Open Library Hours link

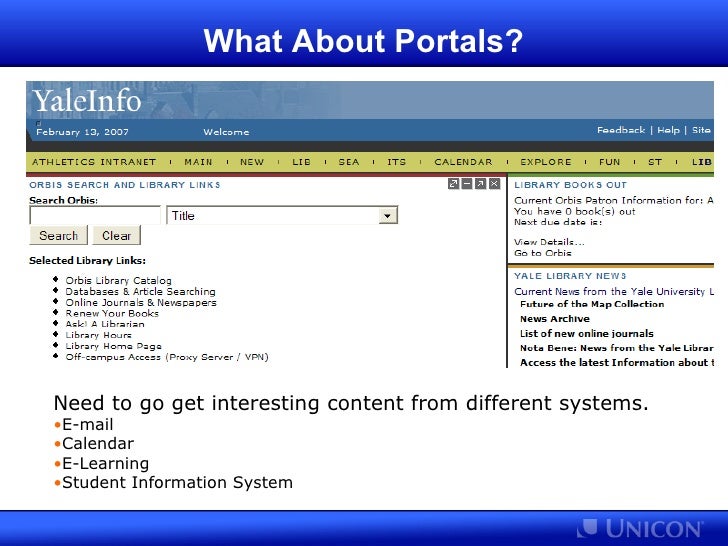tap(98, 335)
